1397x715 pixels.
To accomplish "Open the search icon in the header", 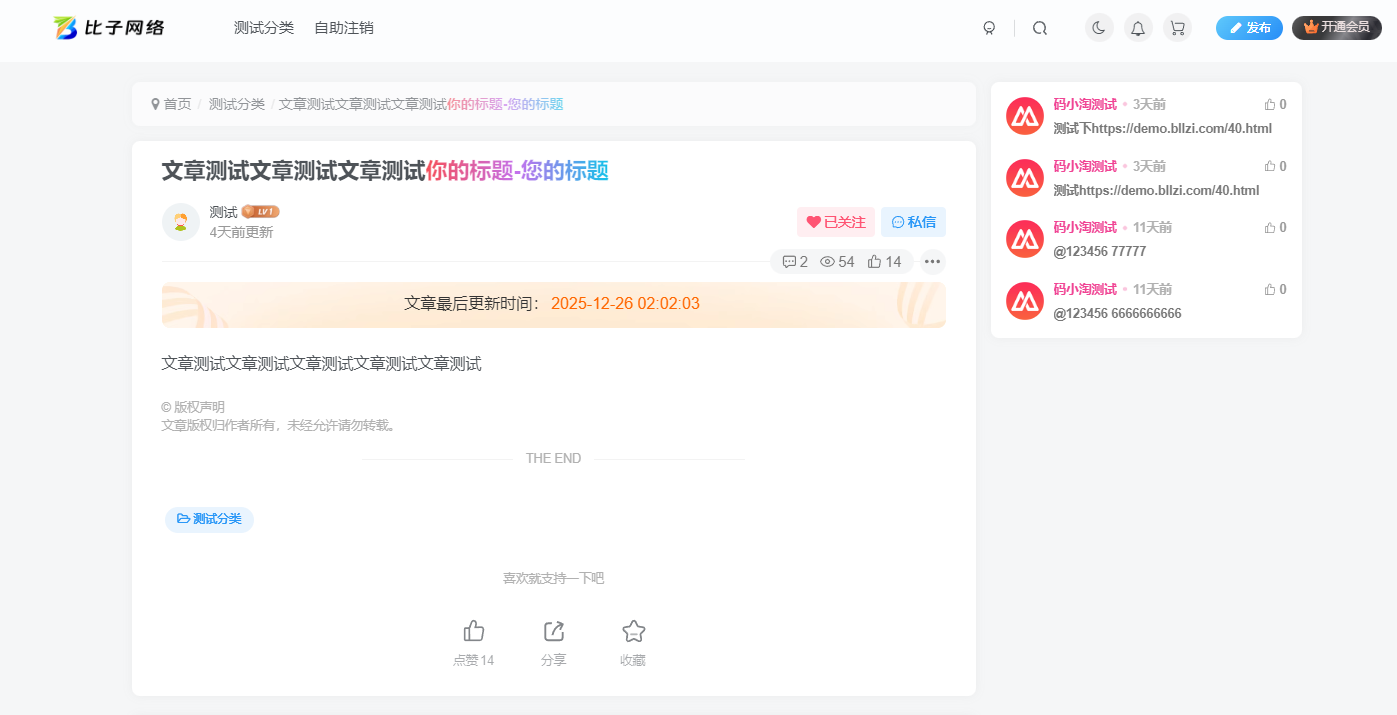I will tap(1040, 27).
